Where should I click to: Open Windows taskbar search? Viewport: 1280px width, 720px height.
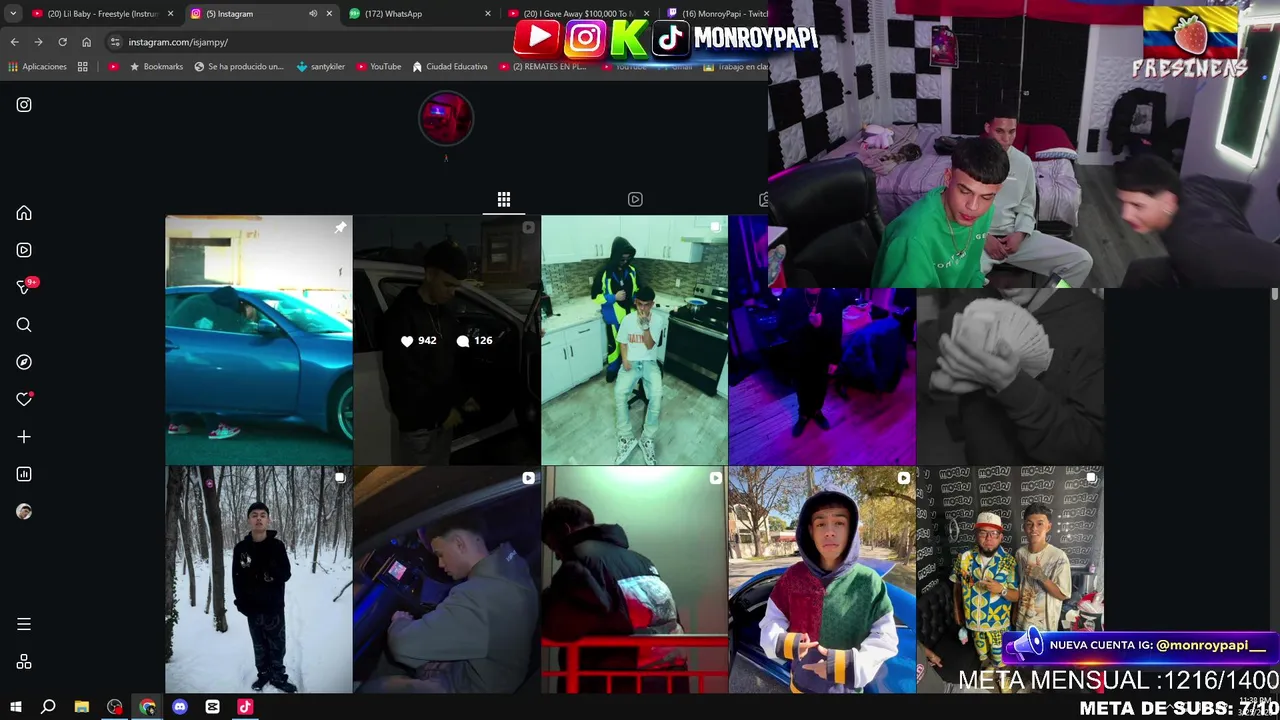pos(48,707)
